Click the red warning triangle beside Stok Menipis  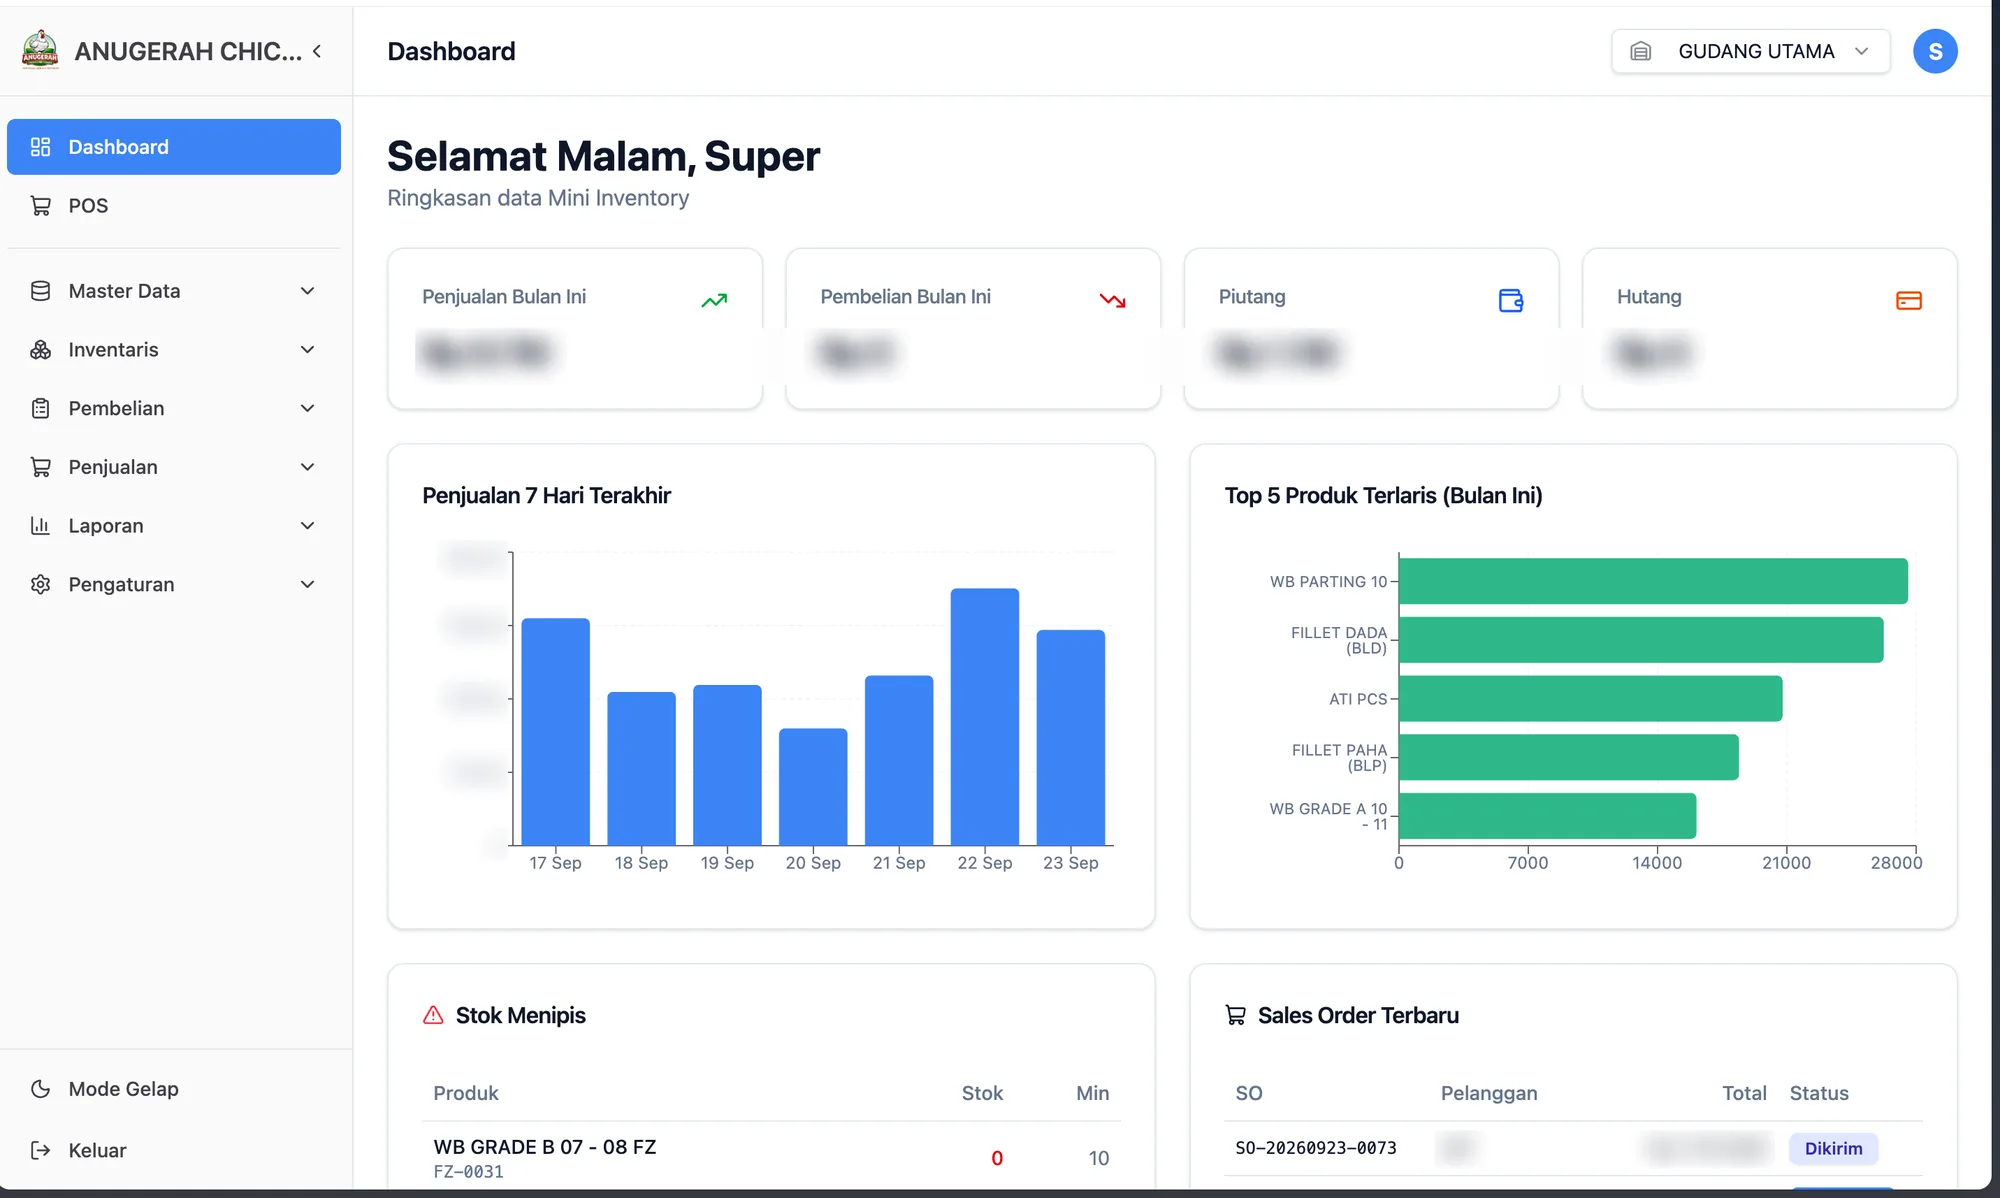(433, 1015)
